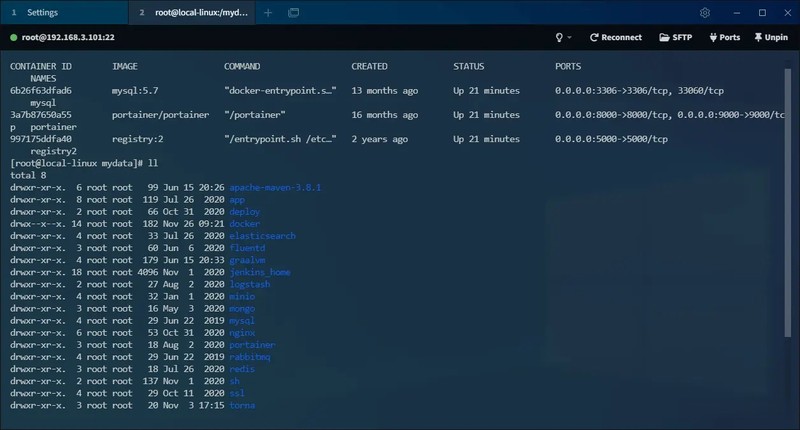The image size is (800, 430).
Task: Click the redis directory name
Action: (x=242, y=369)
